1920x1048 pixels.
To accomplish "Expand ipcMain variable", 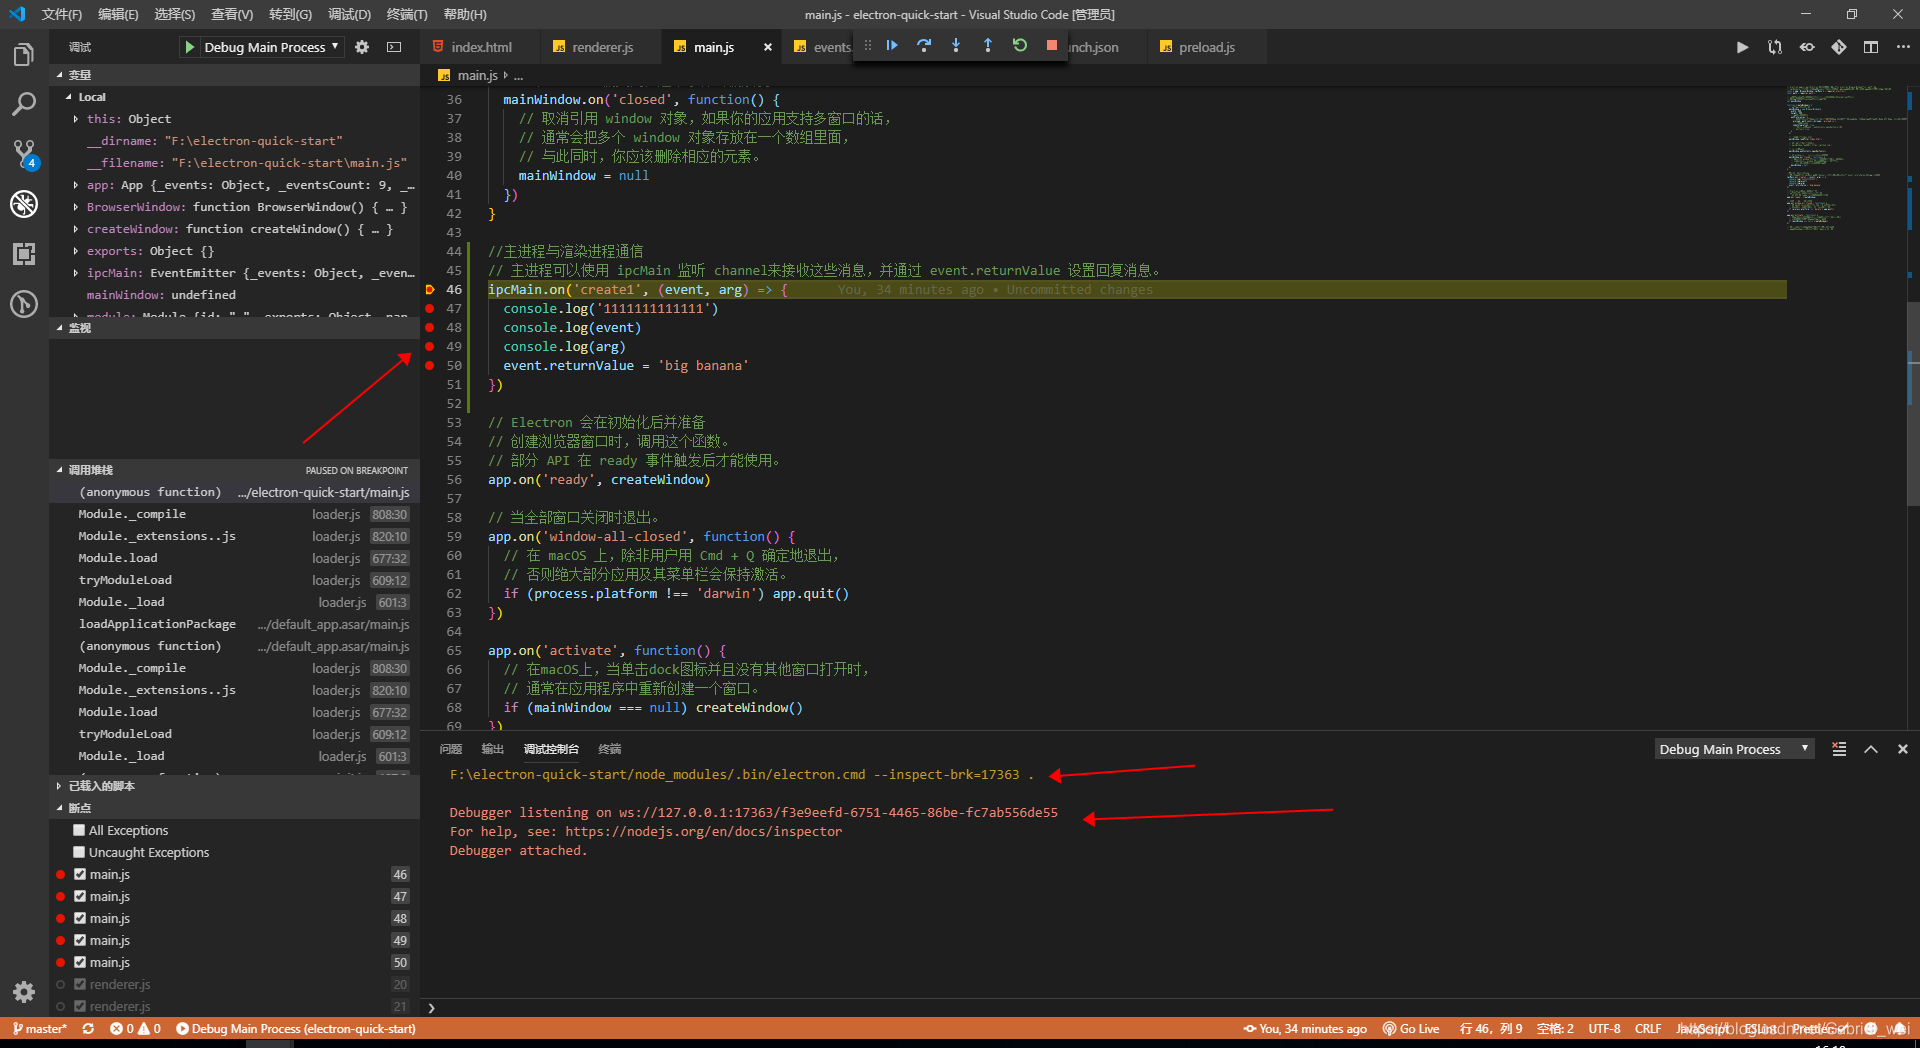I will 76,273.
